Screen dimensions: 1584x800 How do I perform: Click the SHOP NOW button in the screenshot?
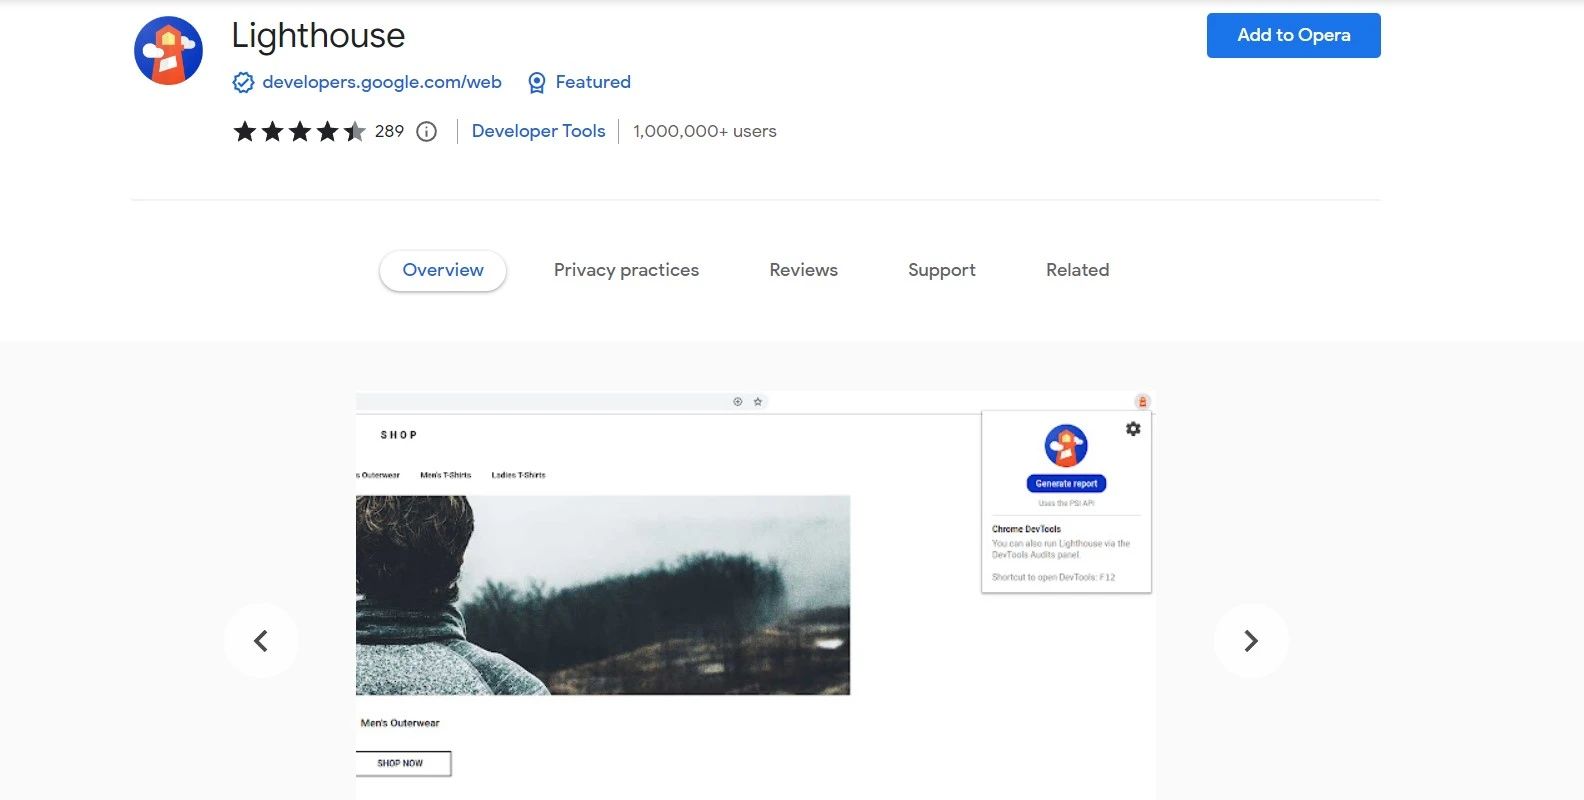coord(403,763)
